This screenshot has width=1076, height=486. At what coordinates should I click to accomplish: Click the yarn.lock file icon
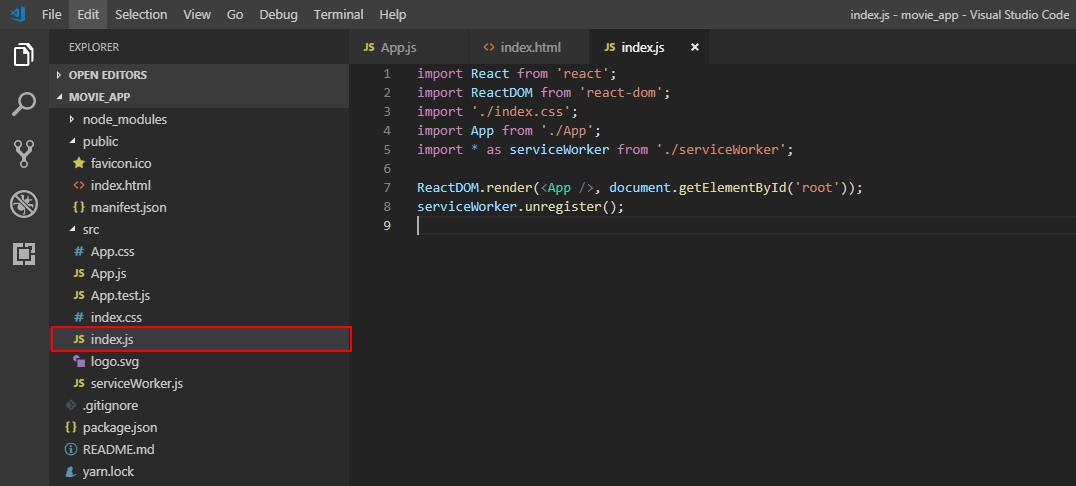pyautogui.click(x=71, y=472)
